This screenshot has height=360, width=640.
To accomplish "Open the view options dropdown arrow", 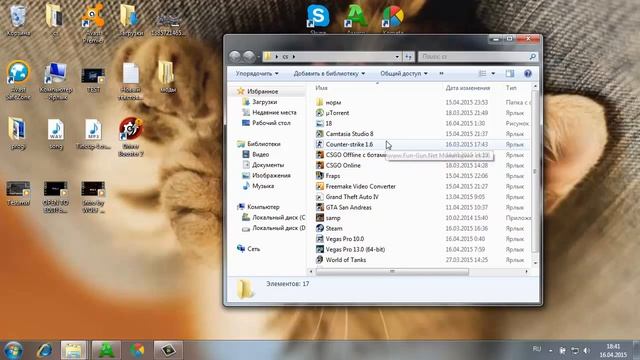I will pos(493,73).
